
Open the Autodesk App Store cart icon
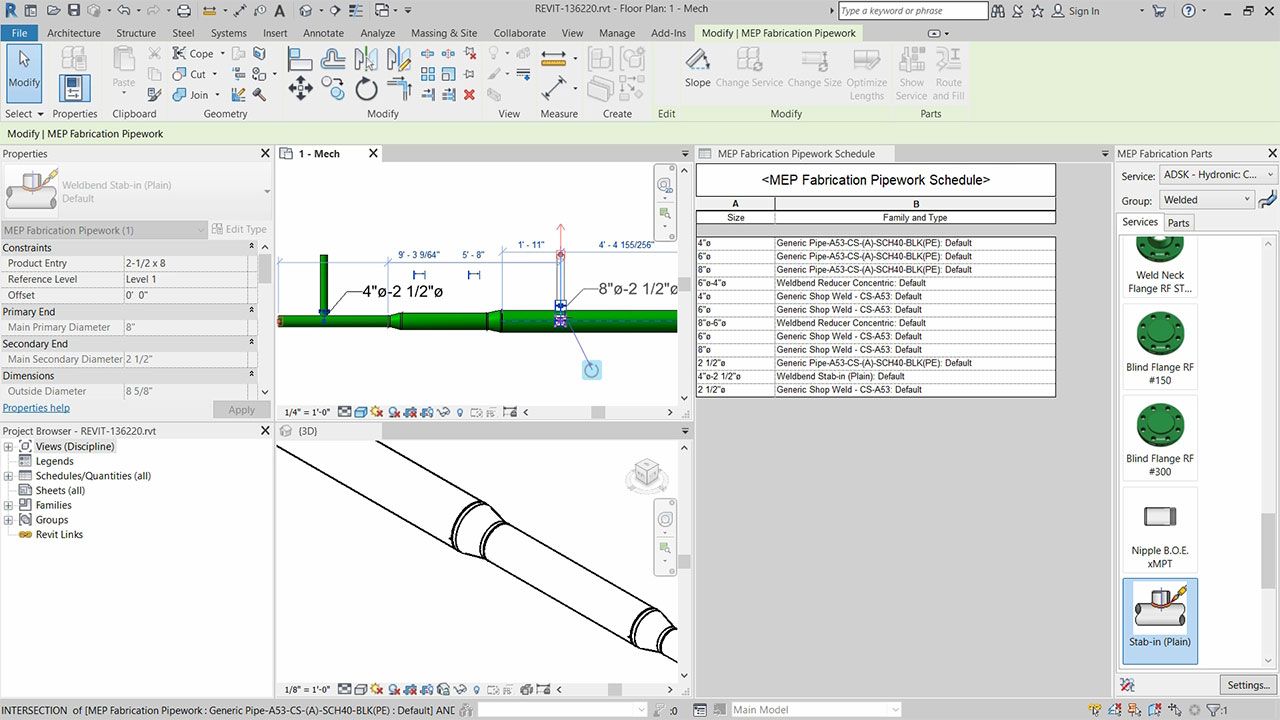[1159, 11]
